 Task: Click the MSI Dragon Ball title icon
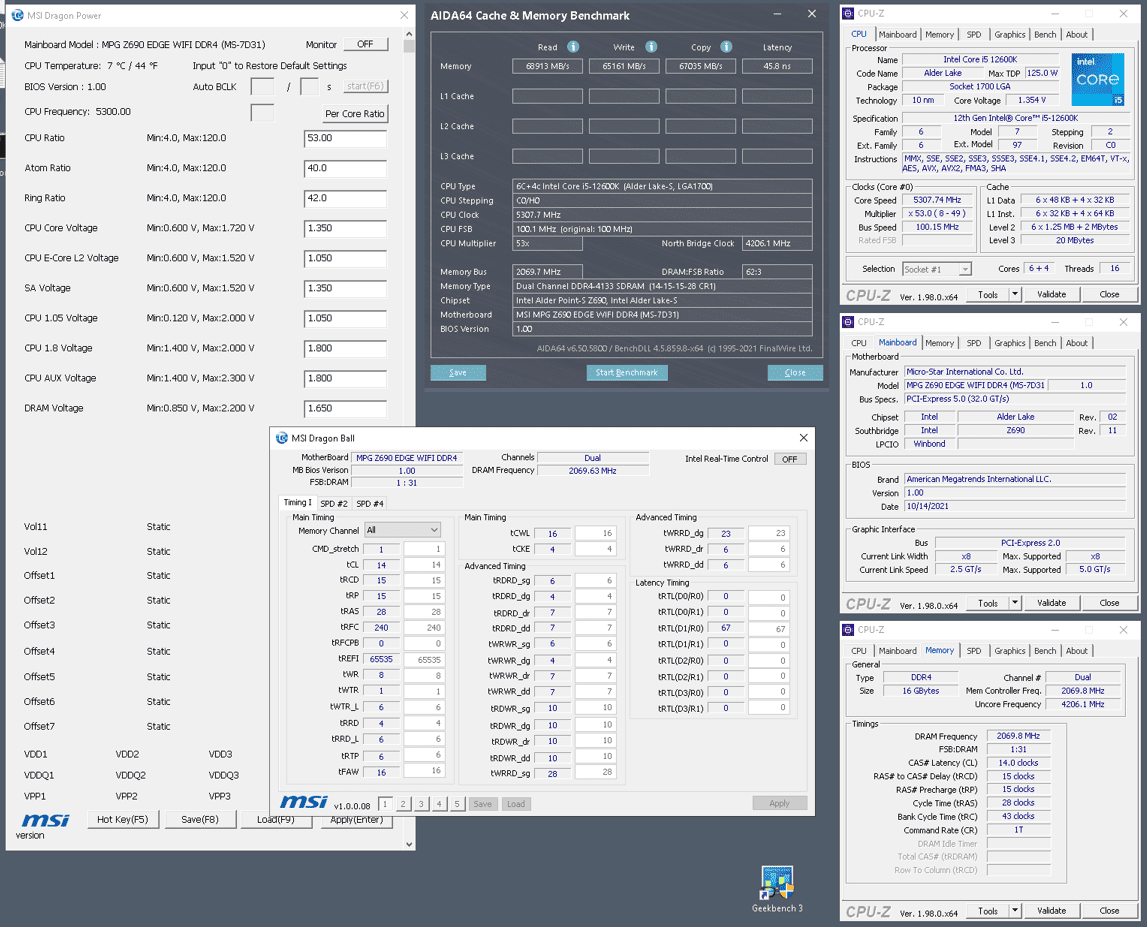[x=282, y=438]
